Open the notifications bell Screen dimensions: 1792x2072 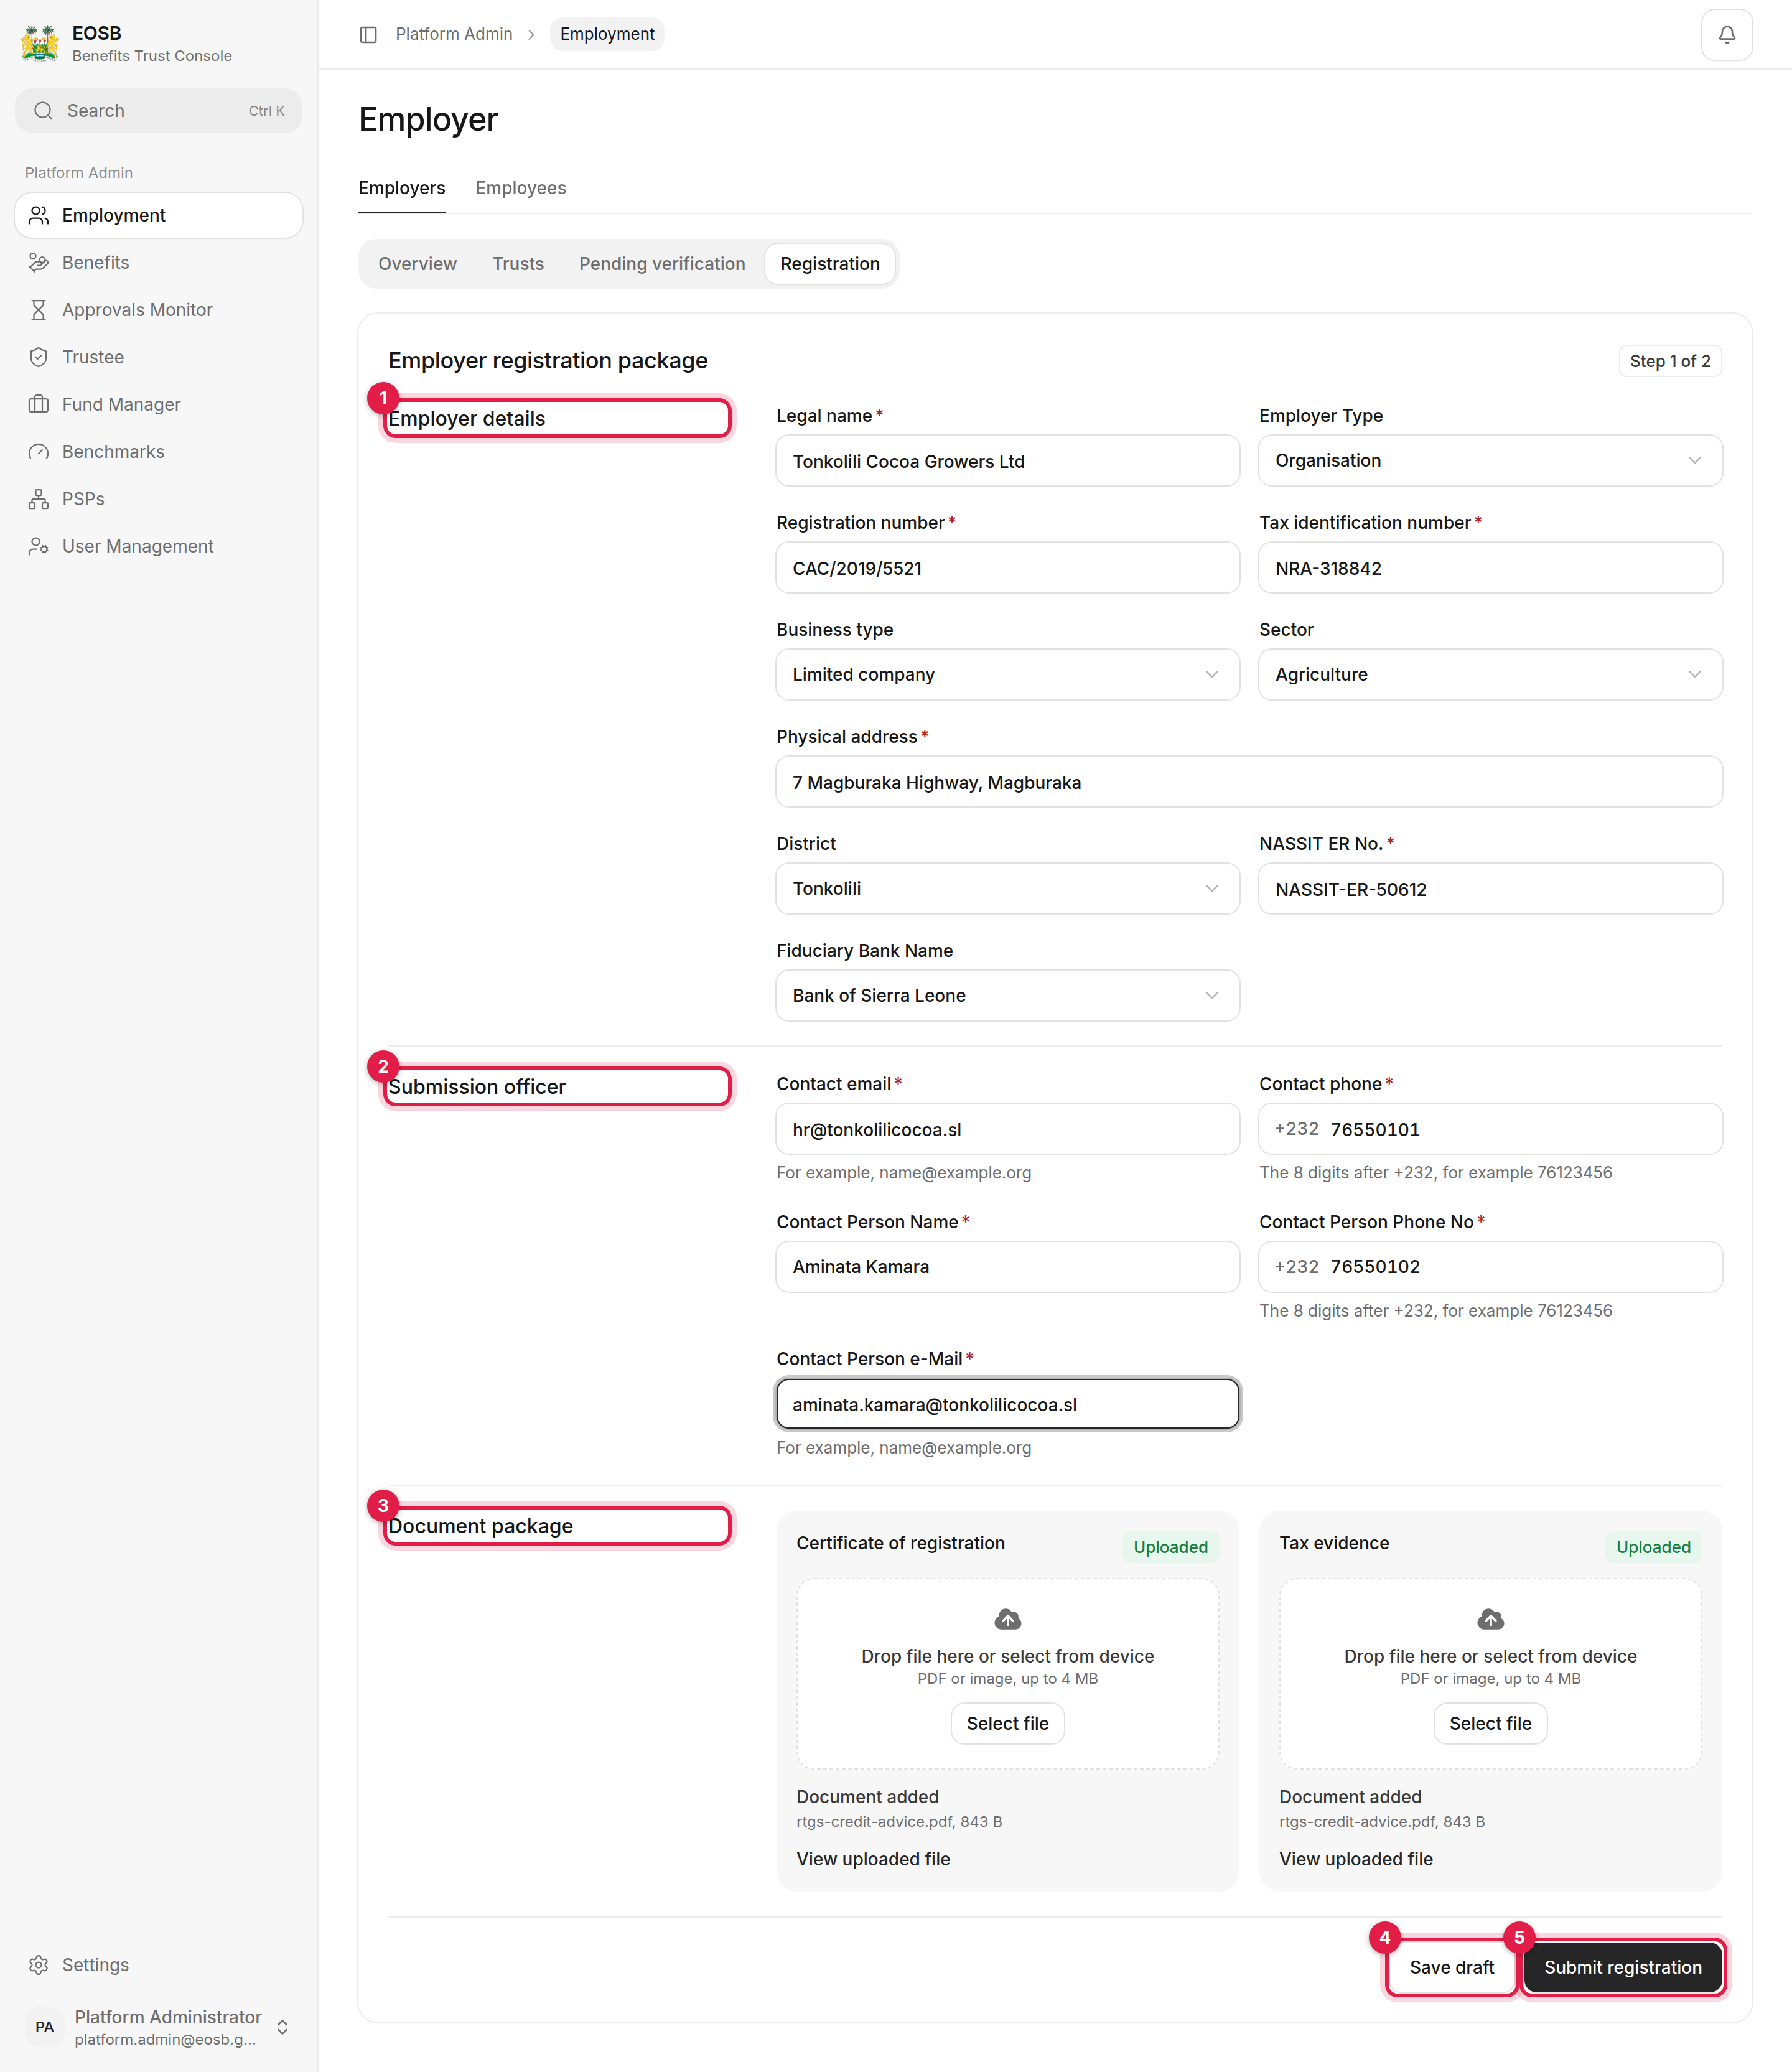pos(1726,35)
